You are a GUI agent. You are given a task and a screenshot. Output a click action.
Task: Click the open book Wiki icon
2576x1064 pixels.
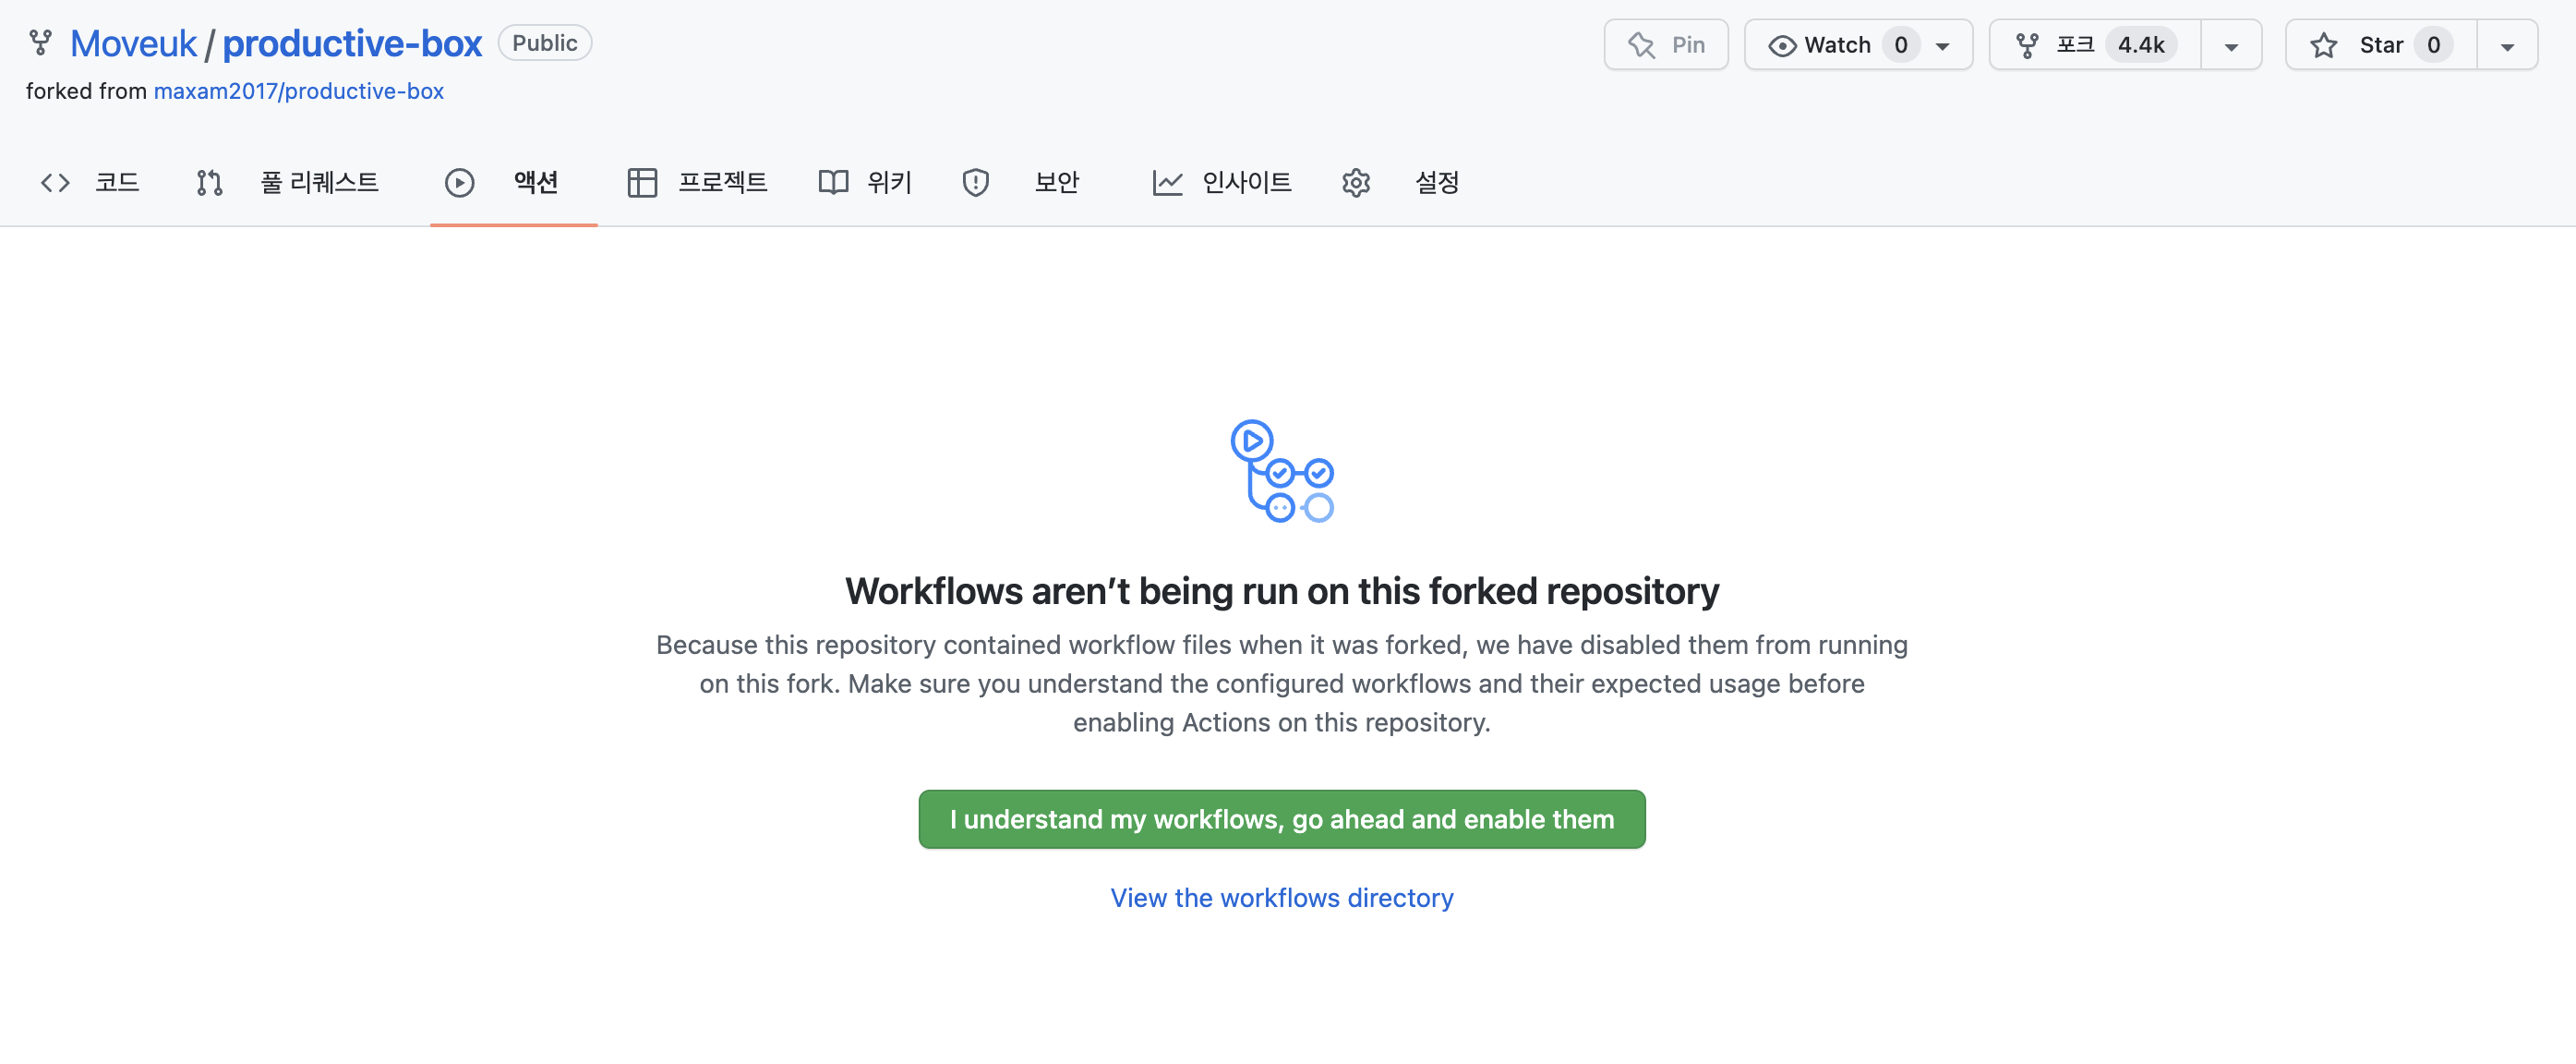[x=832, y=182]
